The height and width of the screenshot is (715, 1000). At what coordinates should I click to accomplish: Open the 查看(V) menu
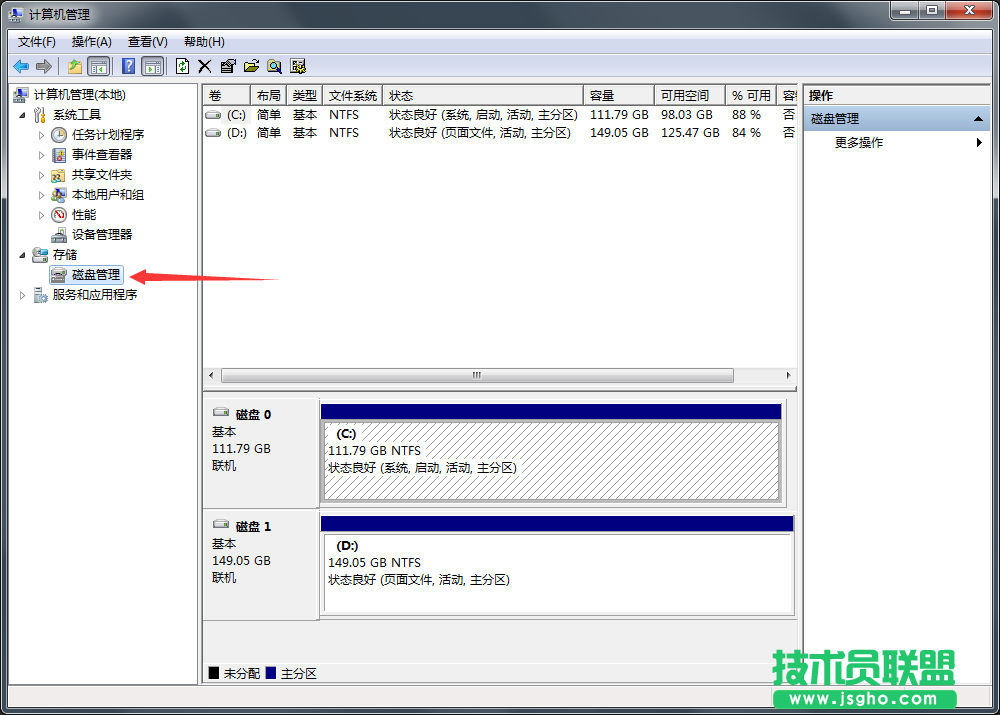[146, 41]
